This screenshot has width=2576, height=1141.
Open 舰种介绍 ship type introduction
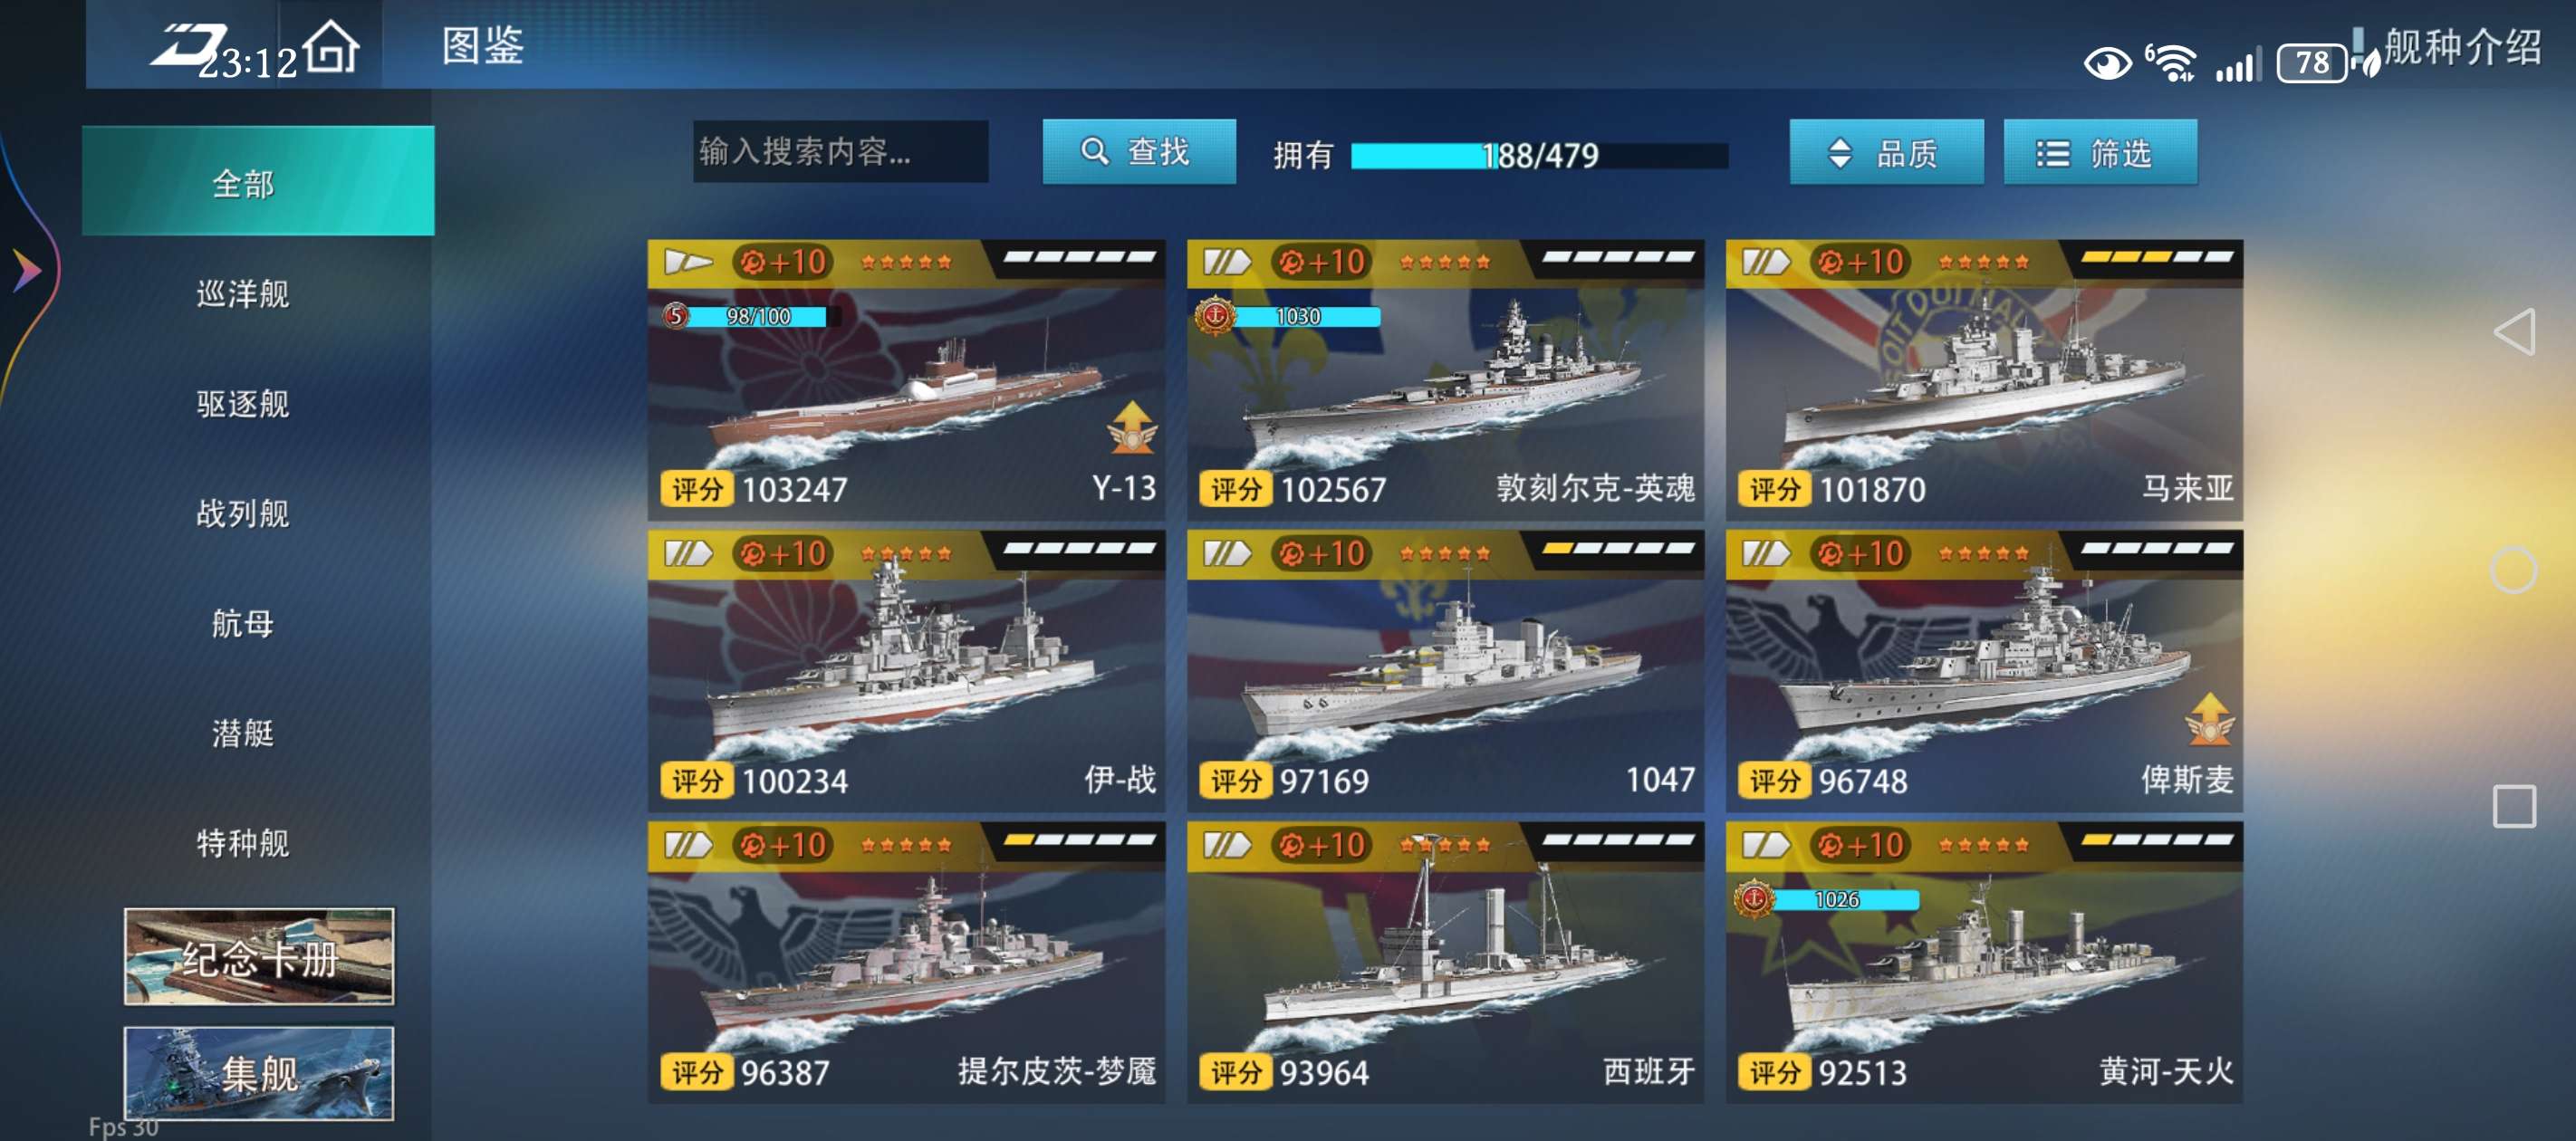click(2461, 46)
